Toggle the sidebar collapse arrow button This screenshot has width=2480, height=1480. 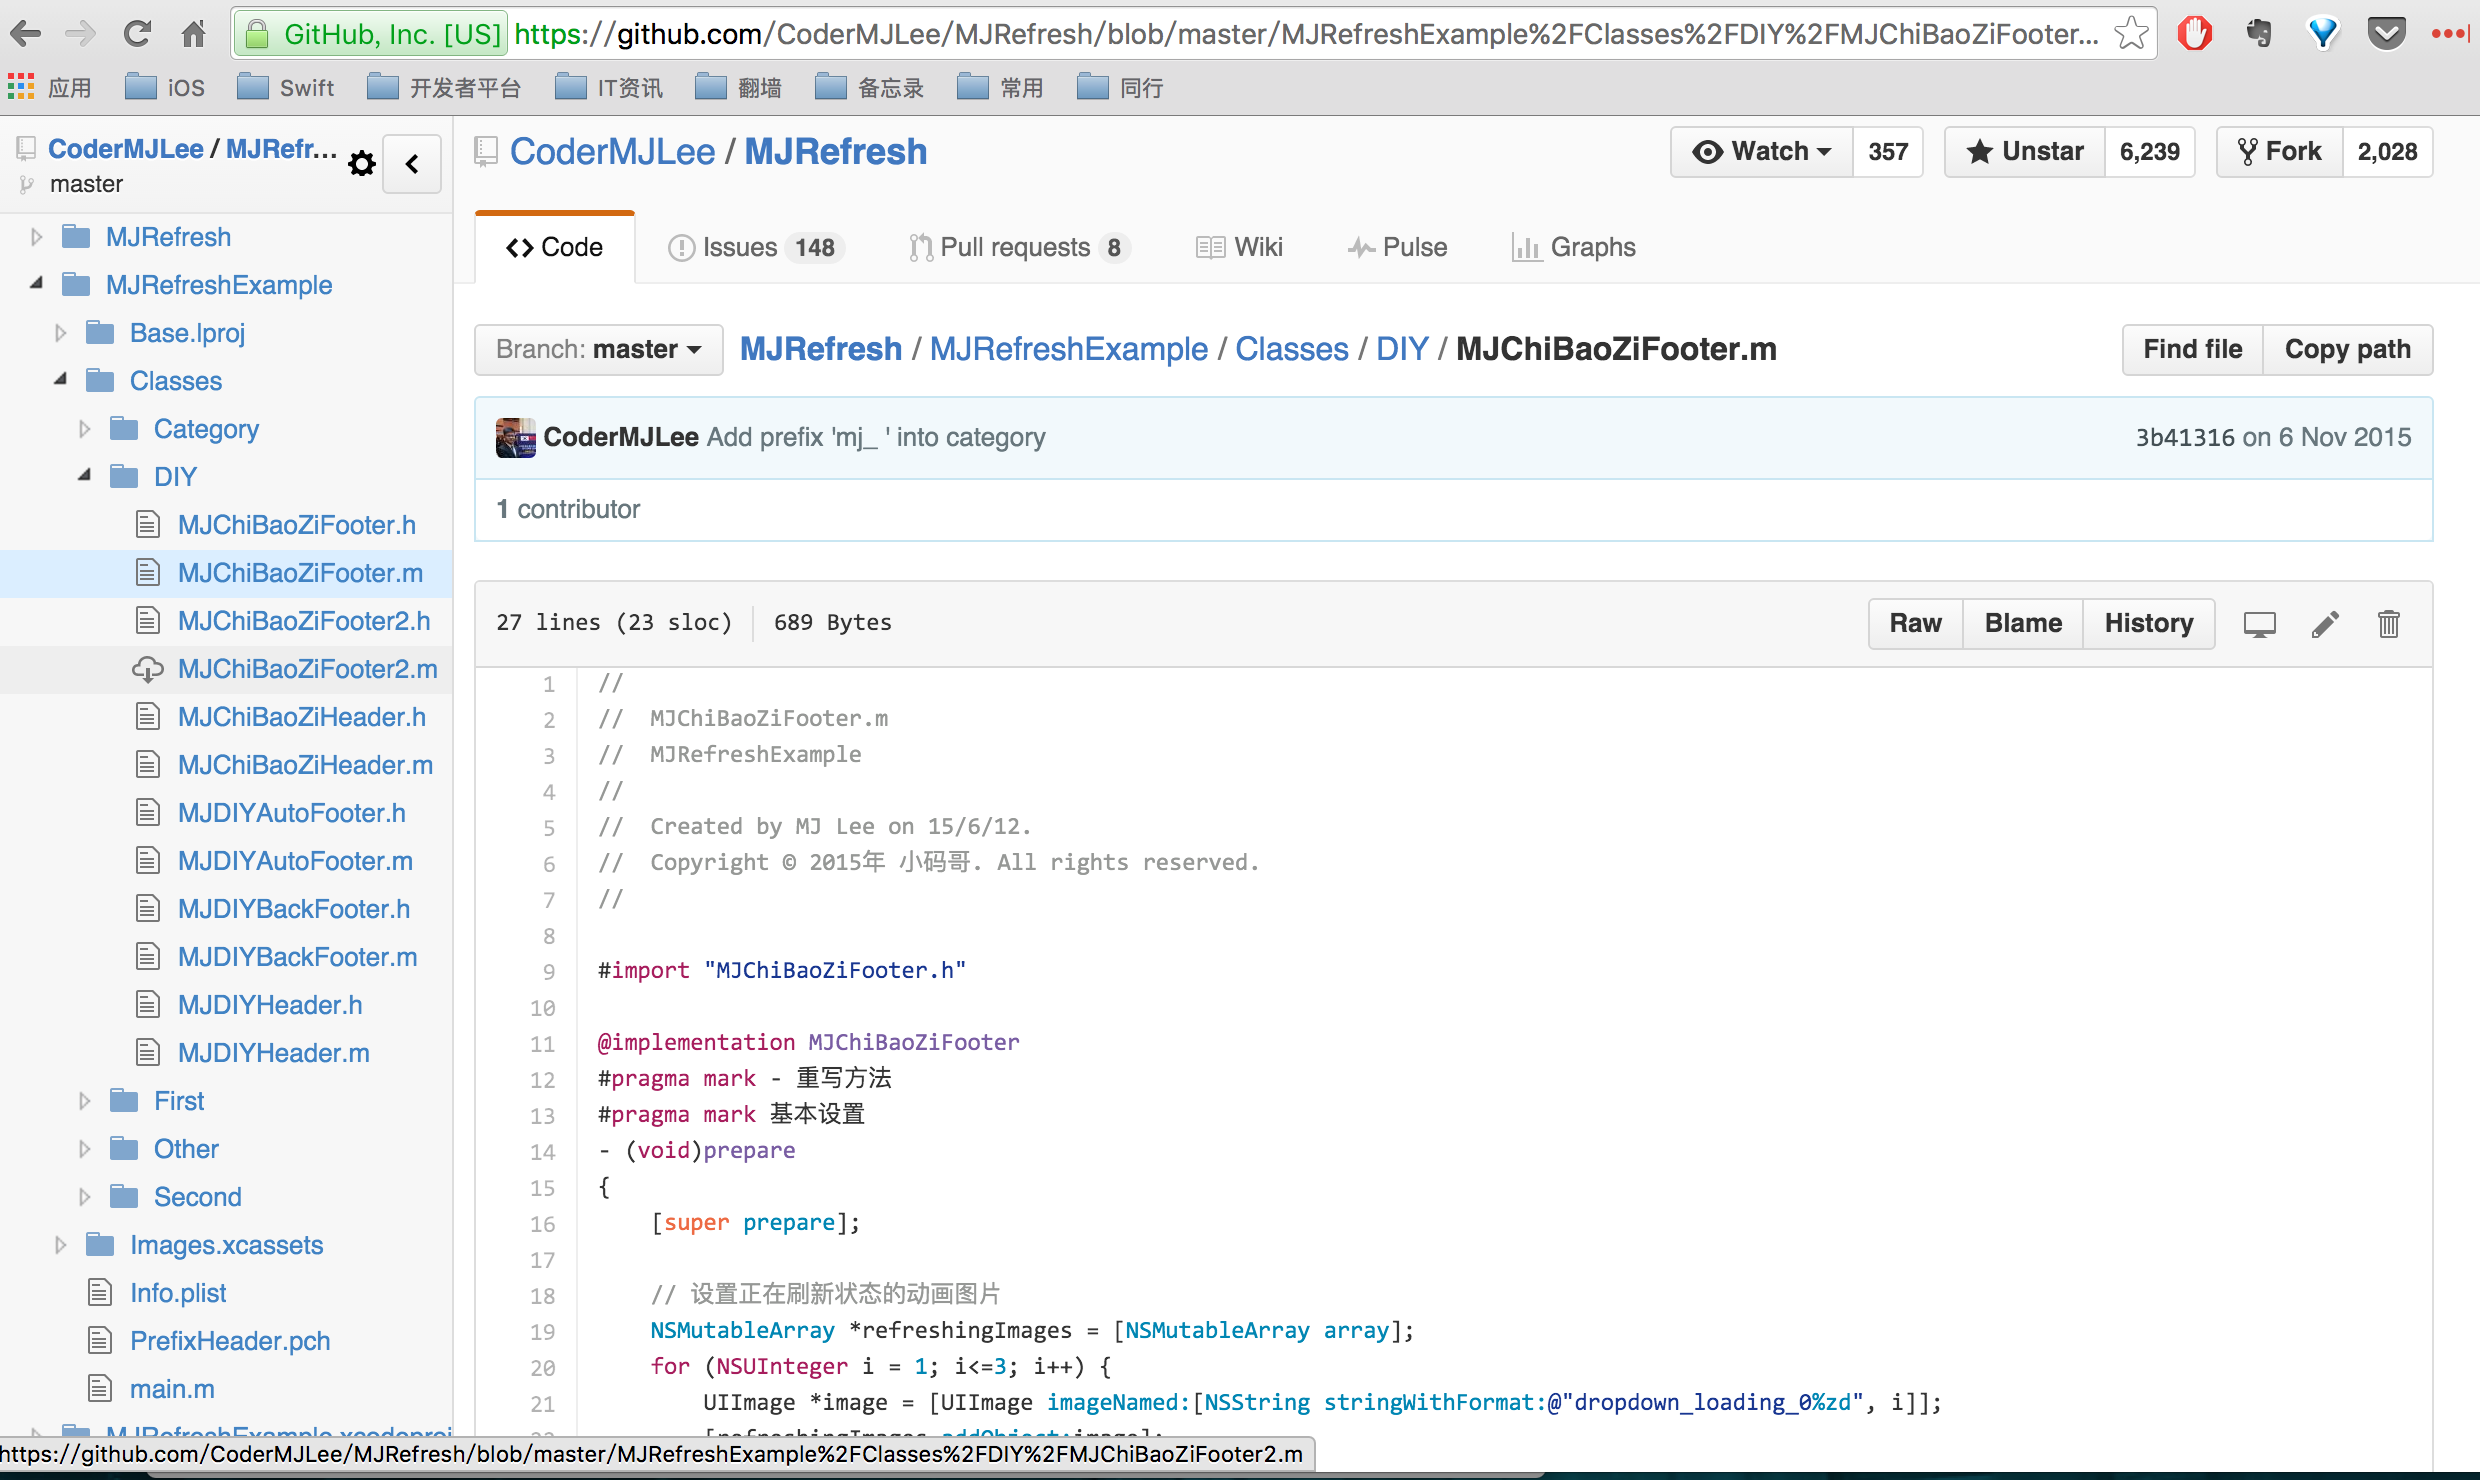tap(412, 162)
